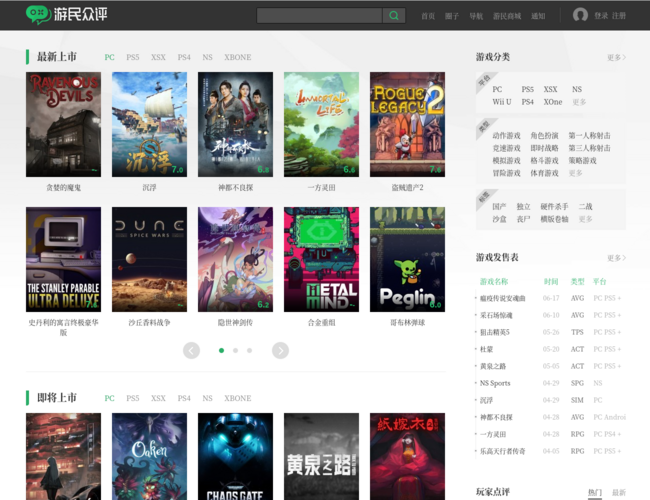Select XBONE tab under 最新上市
Viewport: 650px width, 500px height.
pos(238,57)
